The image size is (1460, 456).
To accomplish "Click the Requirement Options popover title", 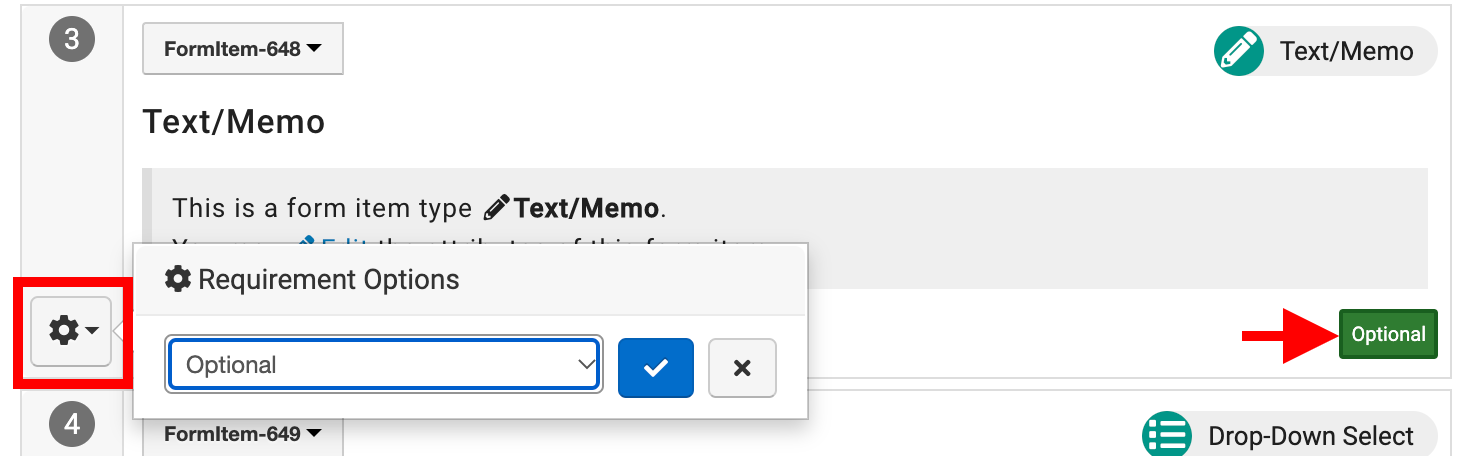I will [x=329, y=279].
